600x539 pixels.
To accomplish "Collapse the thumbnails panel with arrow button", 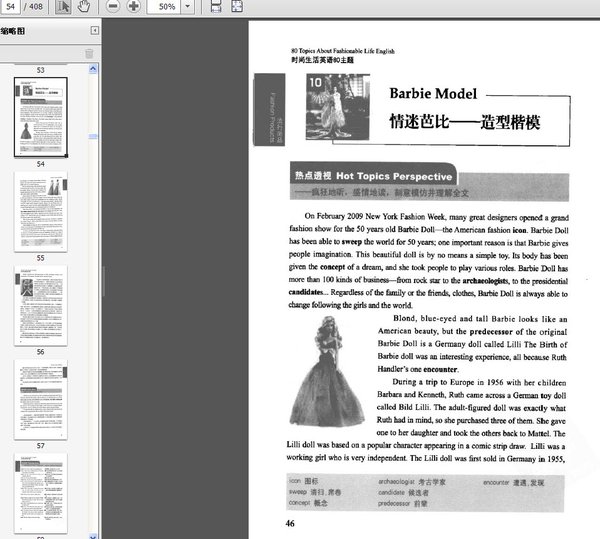I will (95, 31).
